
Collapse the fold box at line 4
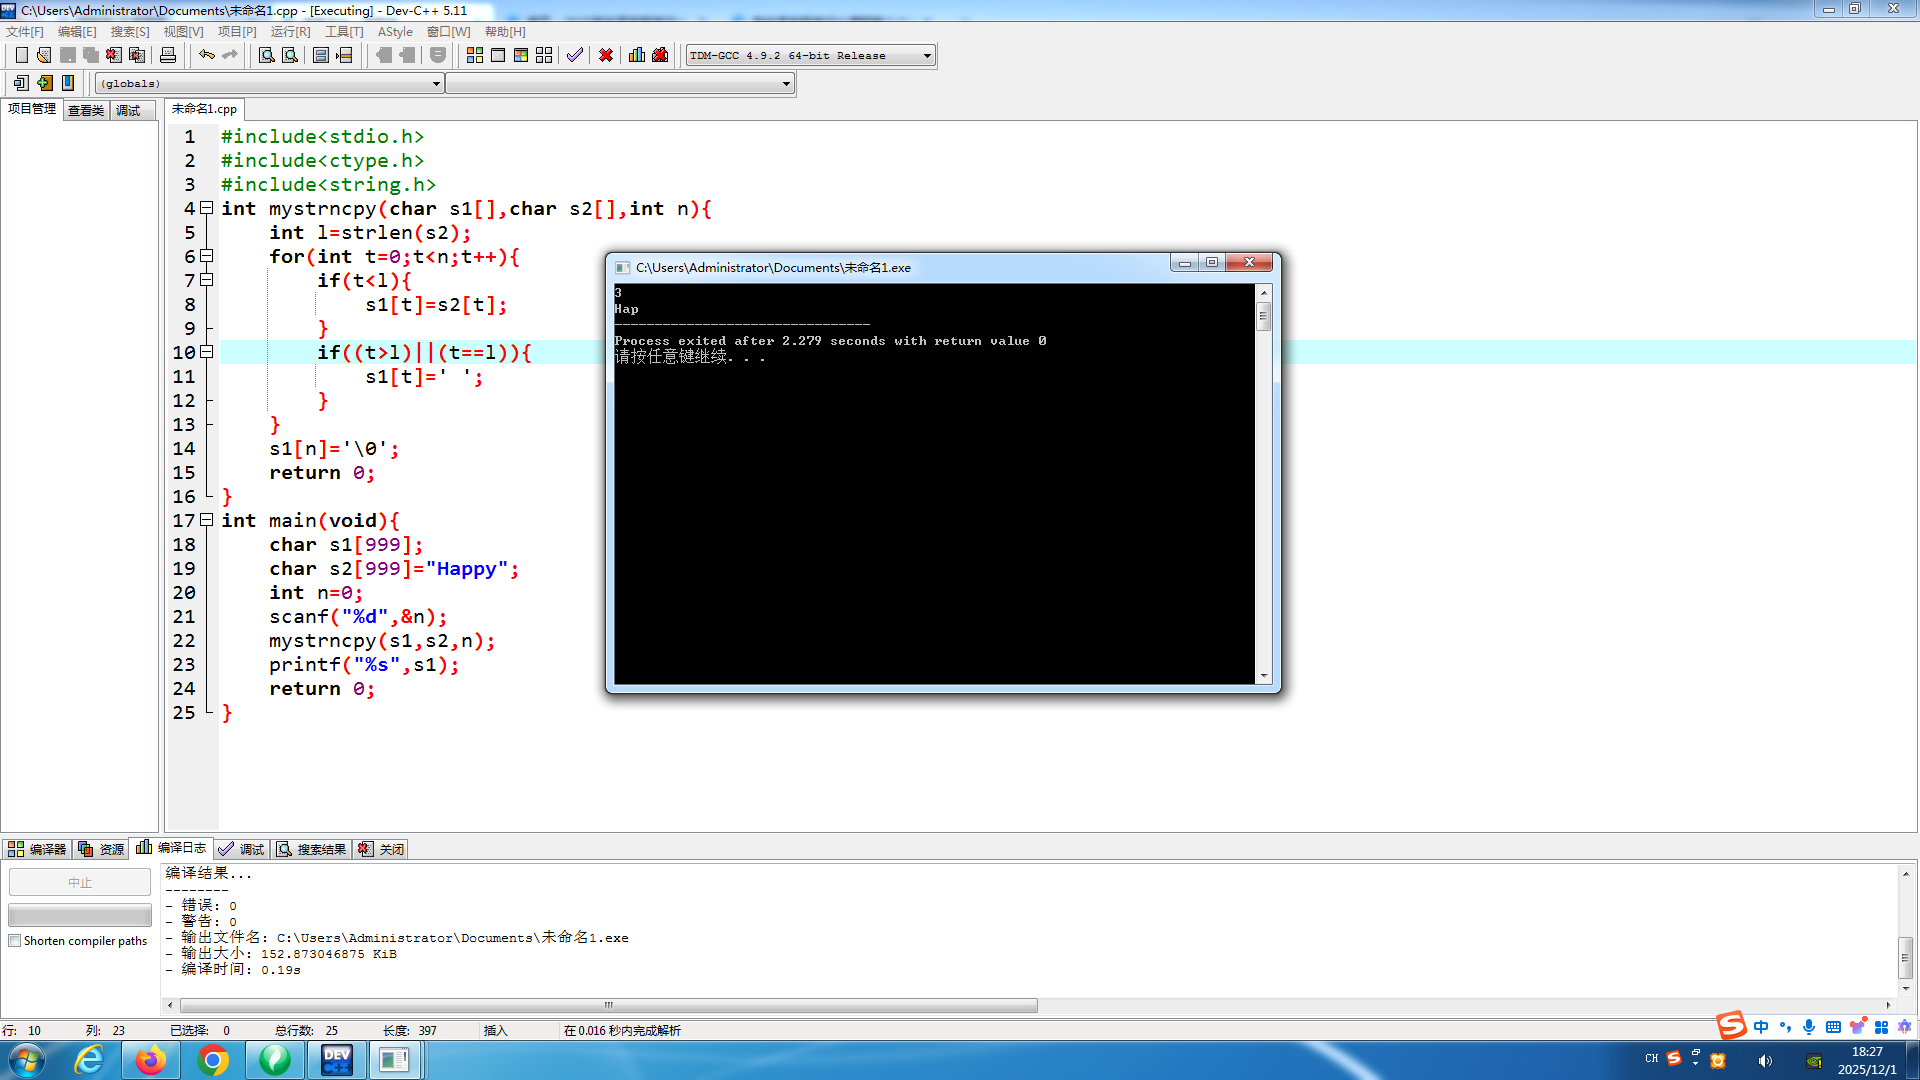tap(207, 208)
